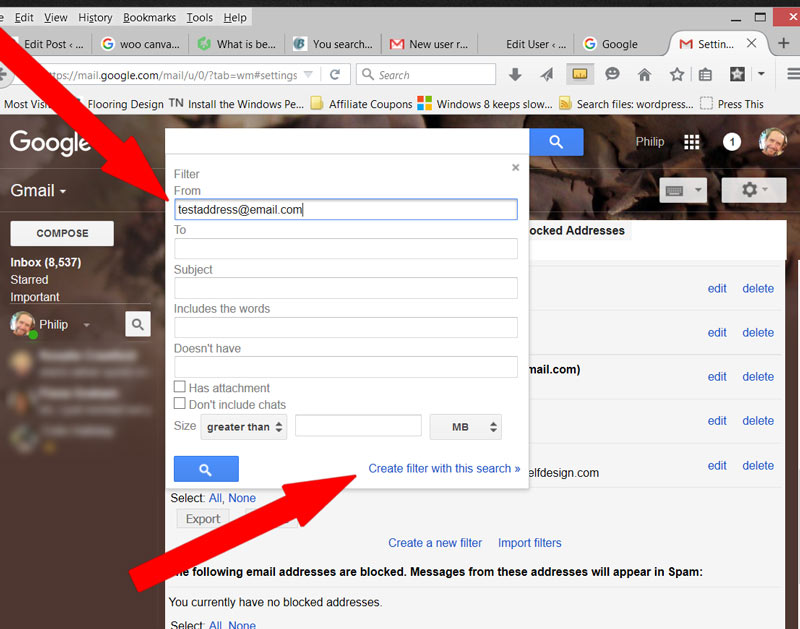Image resolution: width=800 pixels, height=629 pixels.
Task: Click the Size value input field
Action: 358,425
